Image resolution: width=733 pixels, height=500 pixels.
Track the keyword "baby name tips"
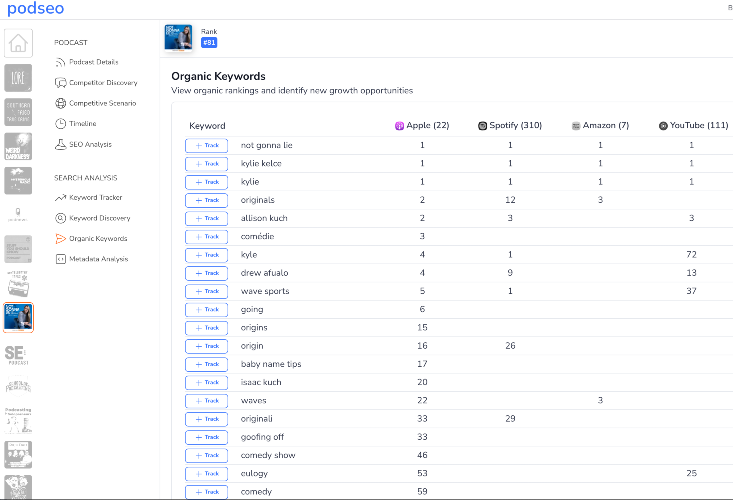tap(207, 364)
